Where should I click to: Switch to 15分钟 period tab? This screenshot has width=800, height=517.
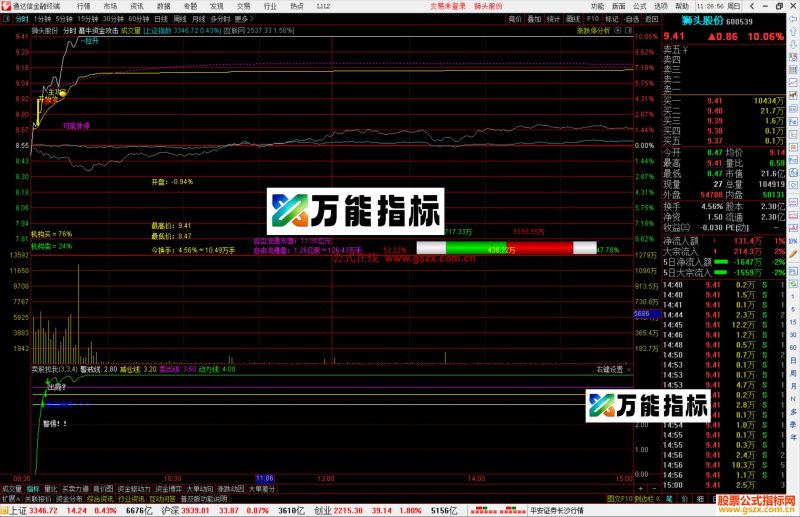pyautogui.click(x=87, y=19)
